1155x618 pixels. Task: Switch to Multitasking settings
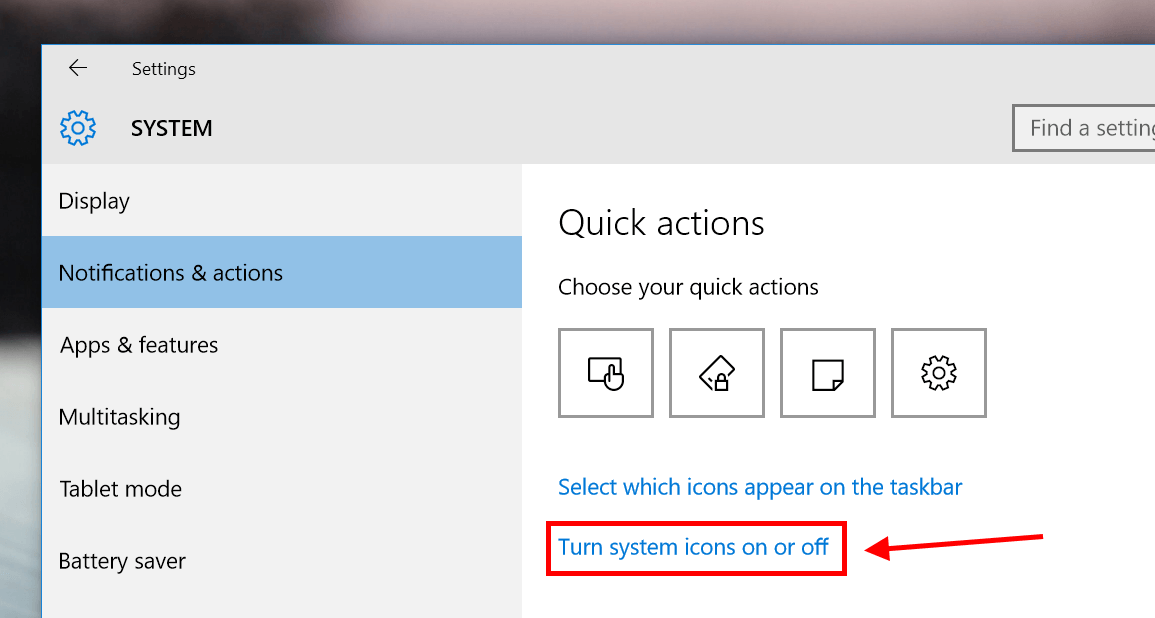click(x=282, y=417)
